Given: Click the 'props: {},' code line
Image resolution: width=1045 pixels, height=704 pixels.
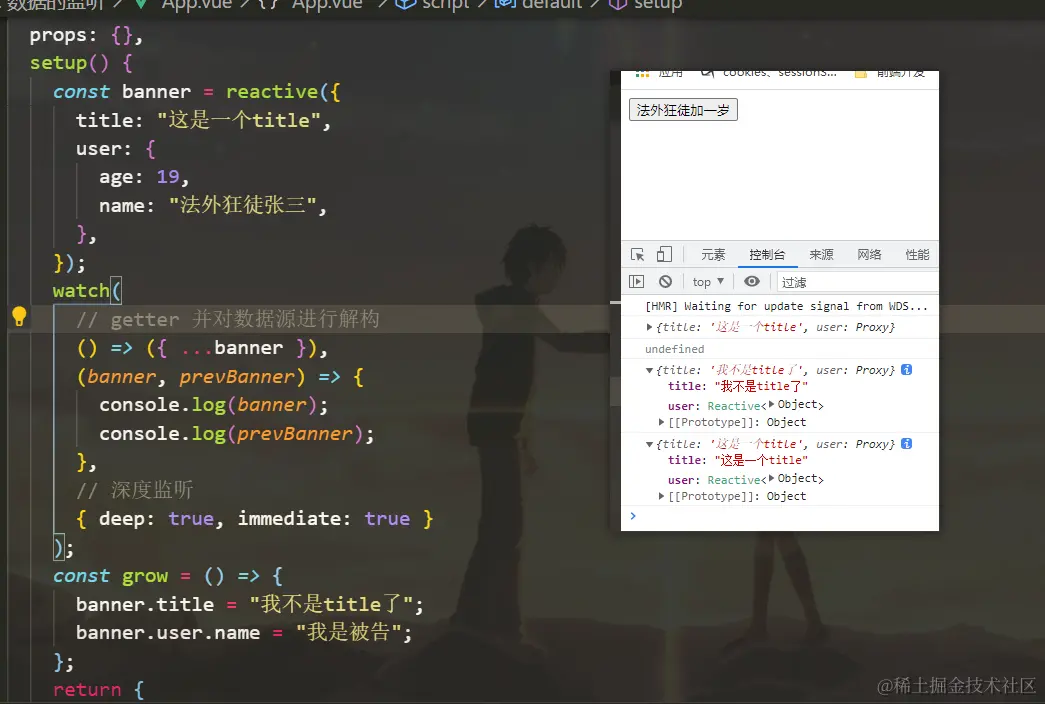Looking at the screenshot, I should 86,35.
